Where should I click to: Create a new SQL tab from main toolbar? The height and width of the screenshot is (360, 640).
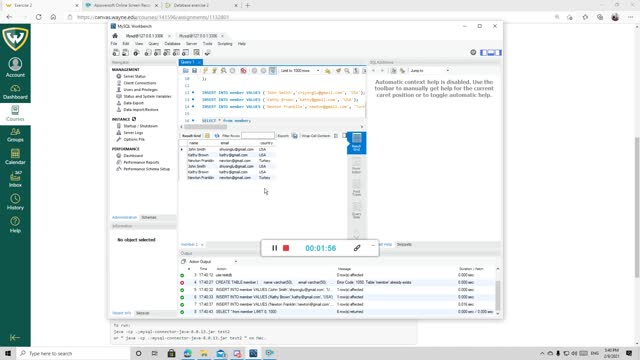(116, 53)
